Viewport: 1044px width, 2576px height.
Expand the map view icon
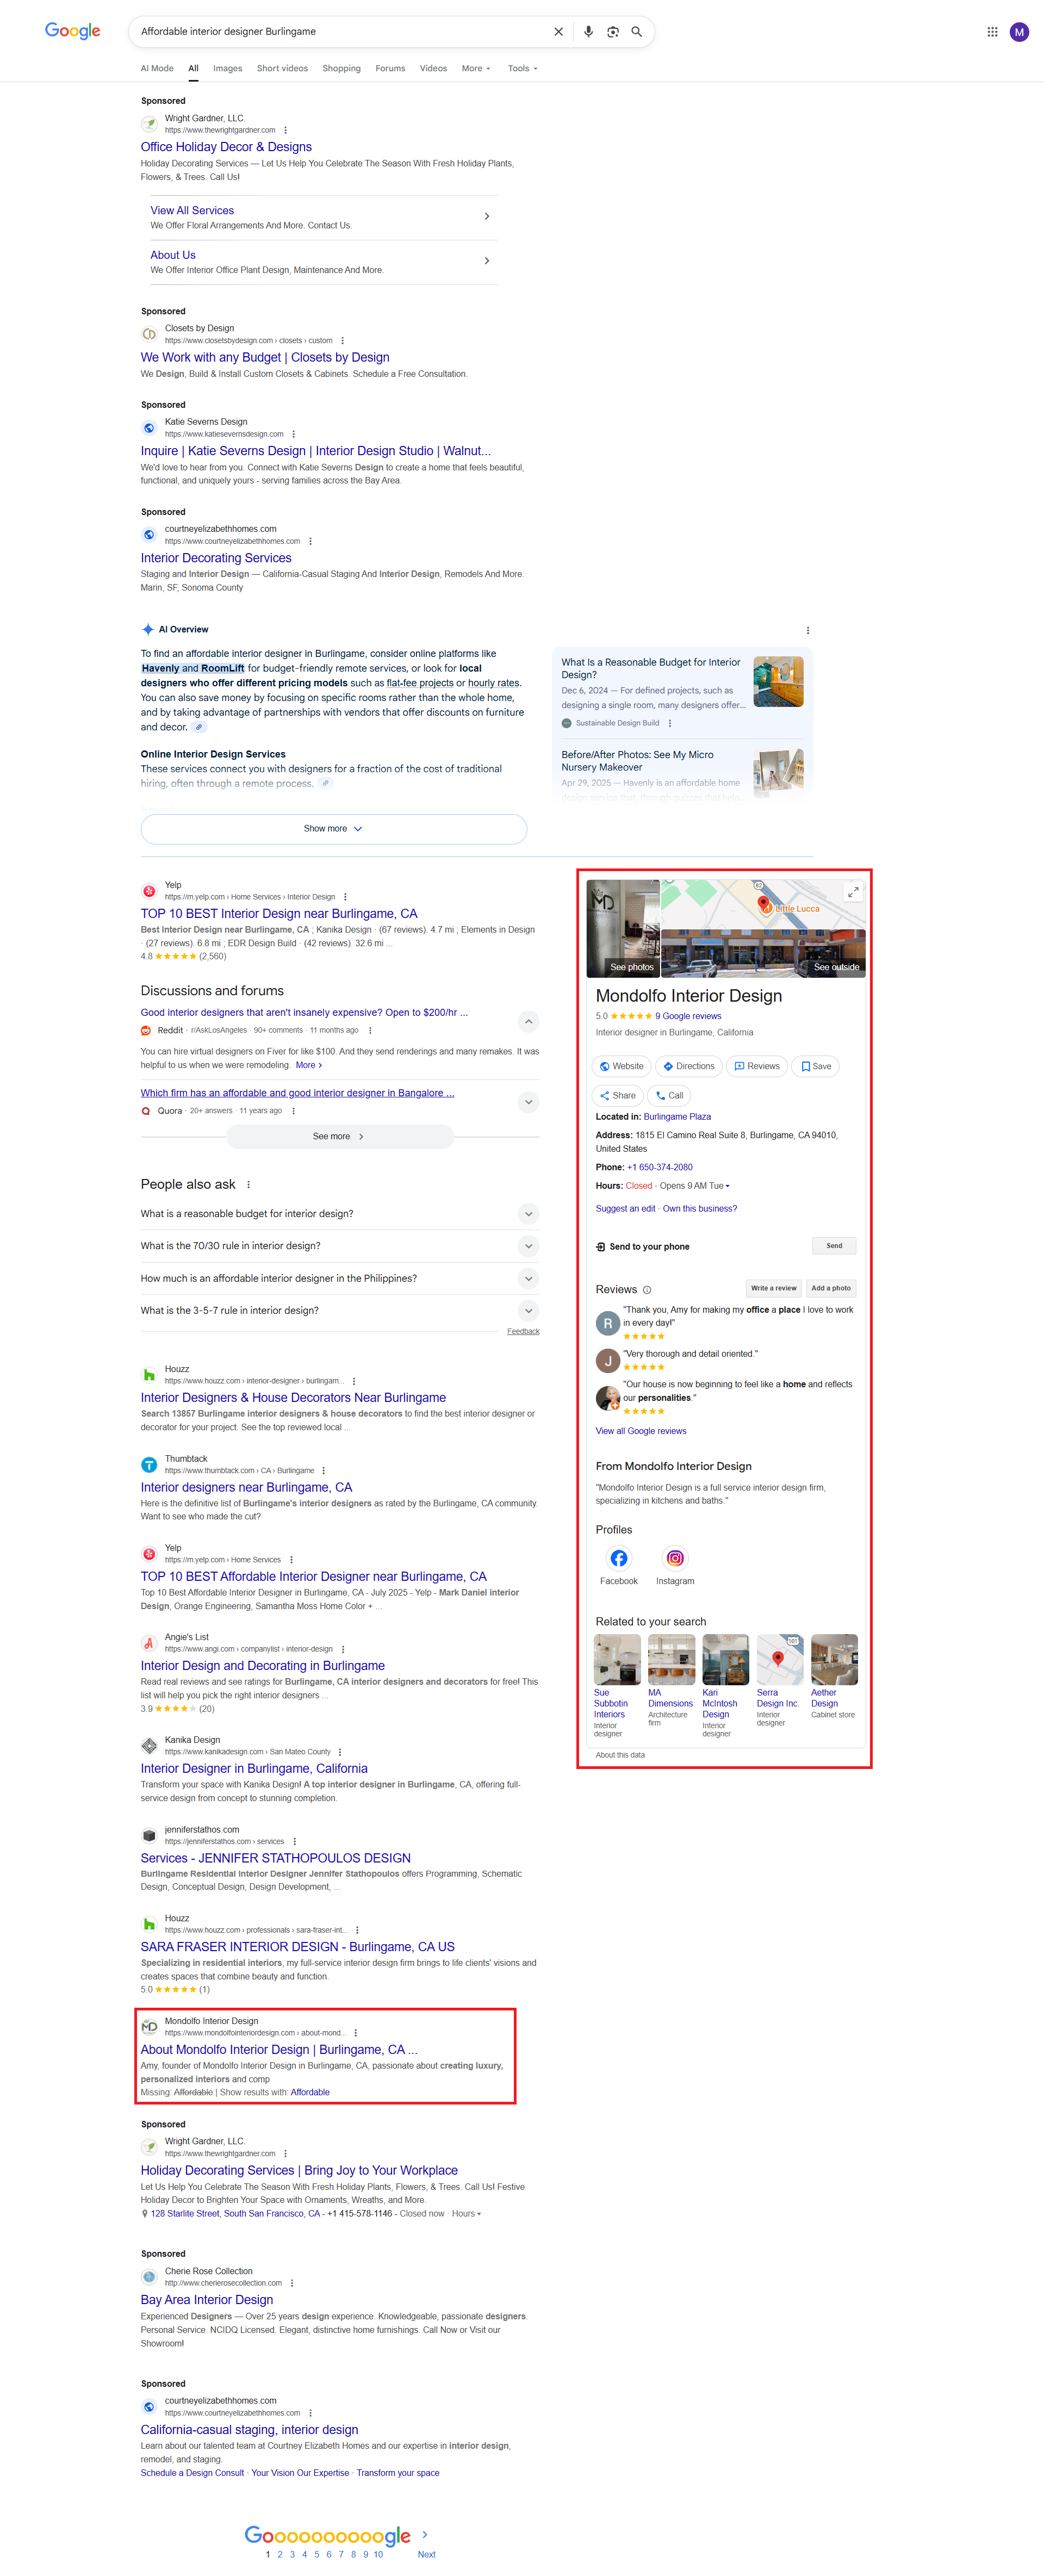[852, 892]
